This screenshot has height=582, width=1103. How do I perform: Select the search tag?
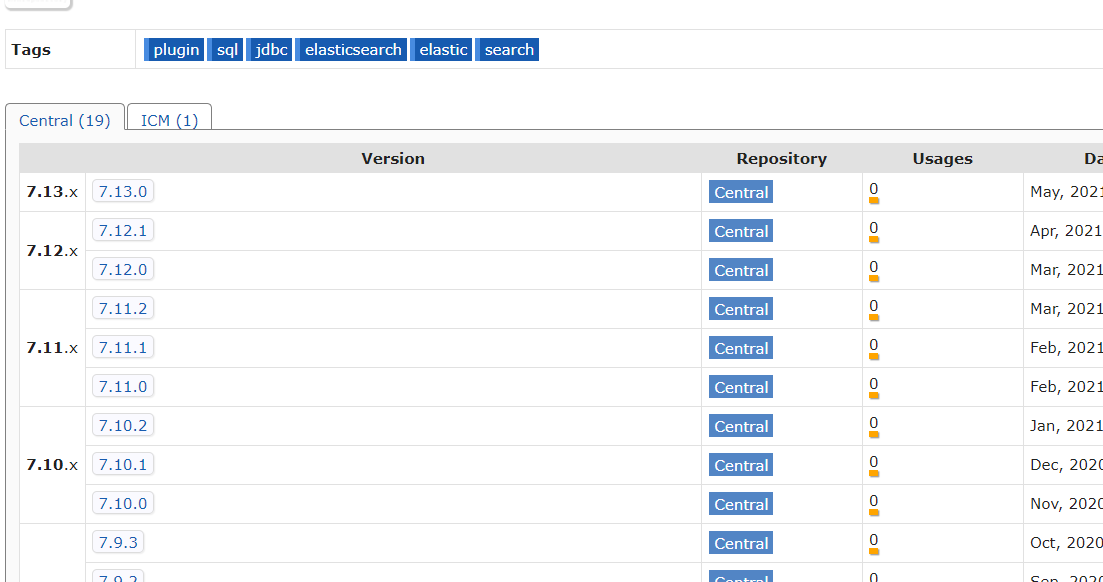pyautogui.click(x=507, y=49)
